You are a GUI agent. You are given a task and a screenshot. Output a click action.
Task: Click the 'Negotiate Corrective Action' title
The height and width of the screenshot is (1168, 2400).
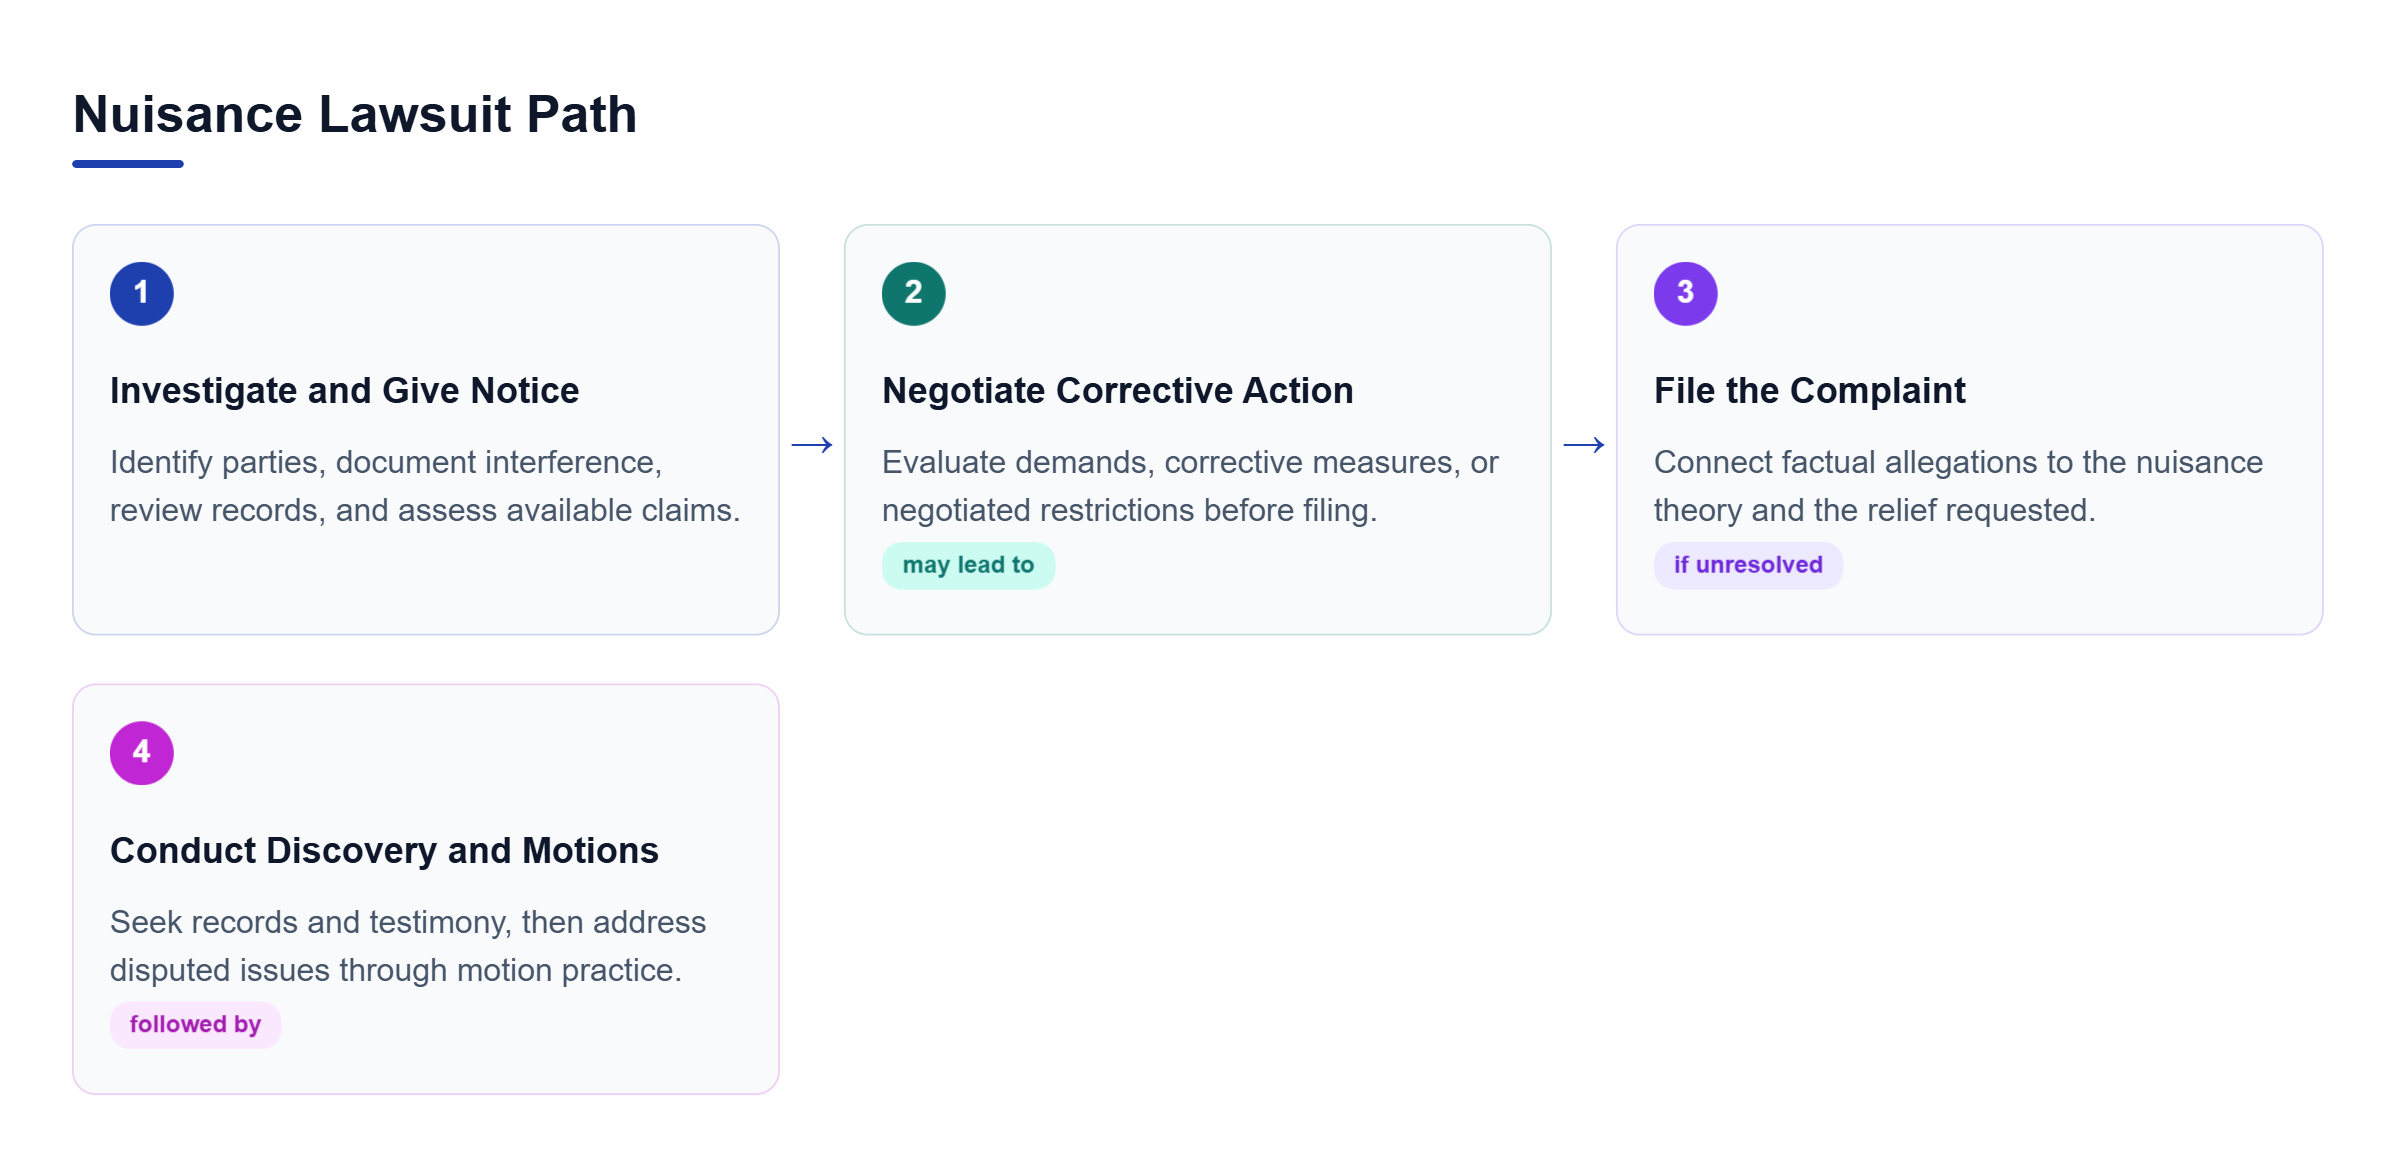click(1118, 391)
